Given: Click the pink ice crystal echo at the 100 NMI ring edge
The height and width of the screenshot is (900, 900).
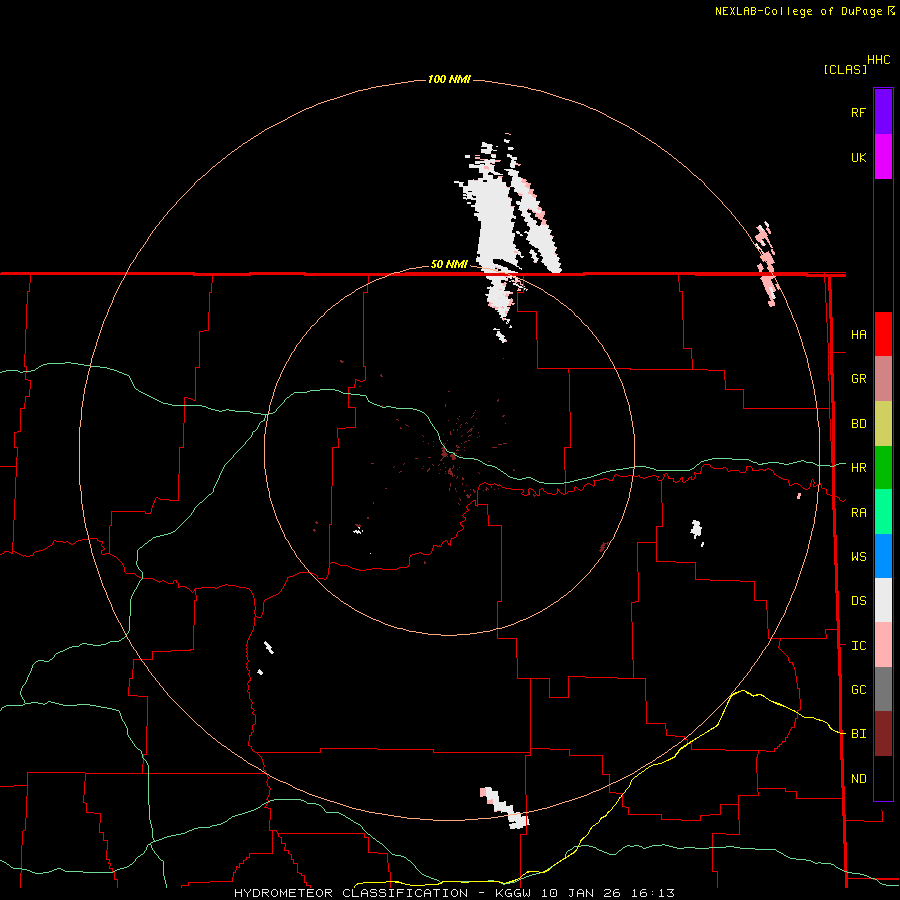Looking at the screenshot, I should 766,264.
